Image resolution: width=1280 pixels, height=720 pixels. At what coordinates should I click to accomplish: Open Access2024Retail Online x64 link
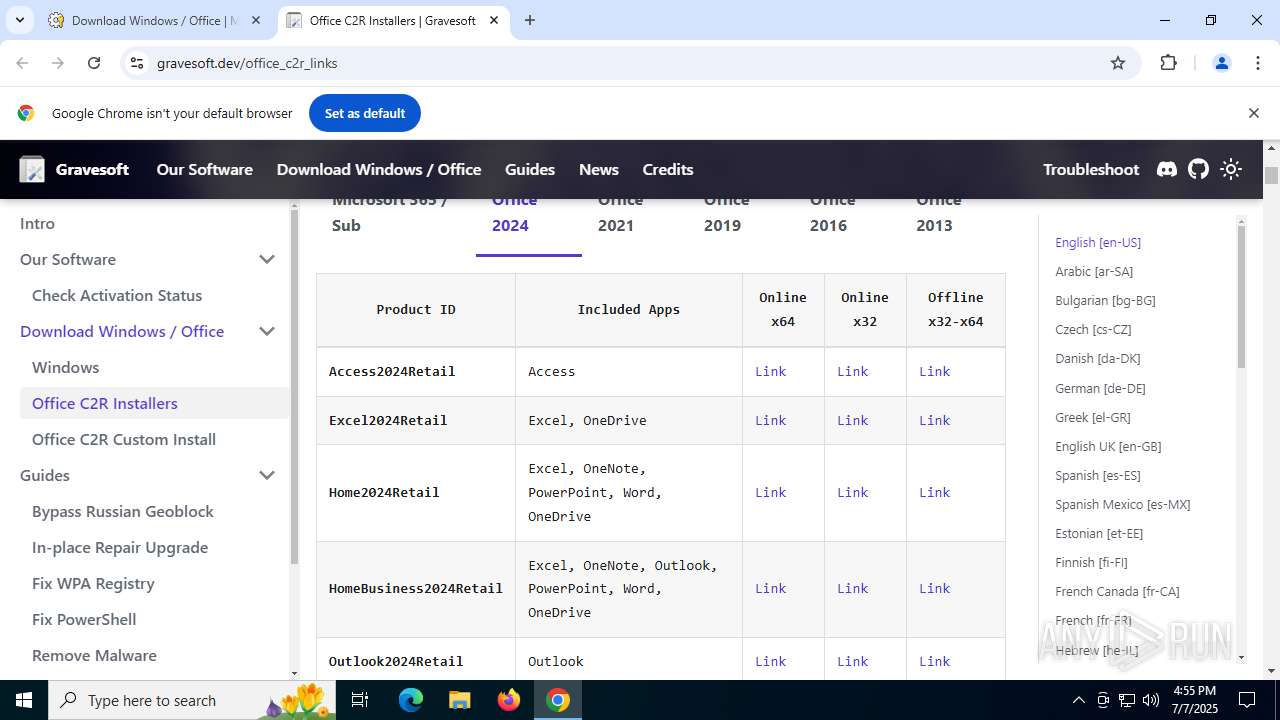tap(770, 371)
